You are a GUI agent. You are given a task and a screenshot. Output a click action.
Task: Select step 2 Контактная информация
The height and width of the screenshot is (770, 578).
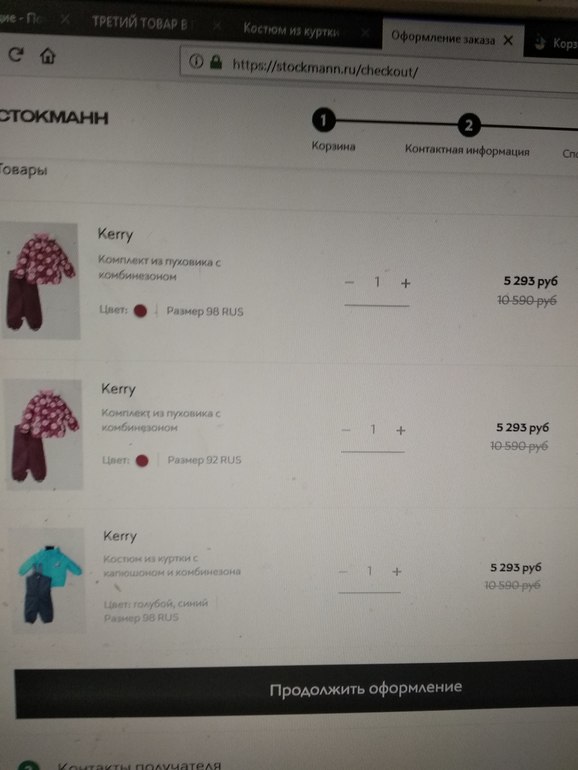coord(468,126)
